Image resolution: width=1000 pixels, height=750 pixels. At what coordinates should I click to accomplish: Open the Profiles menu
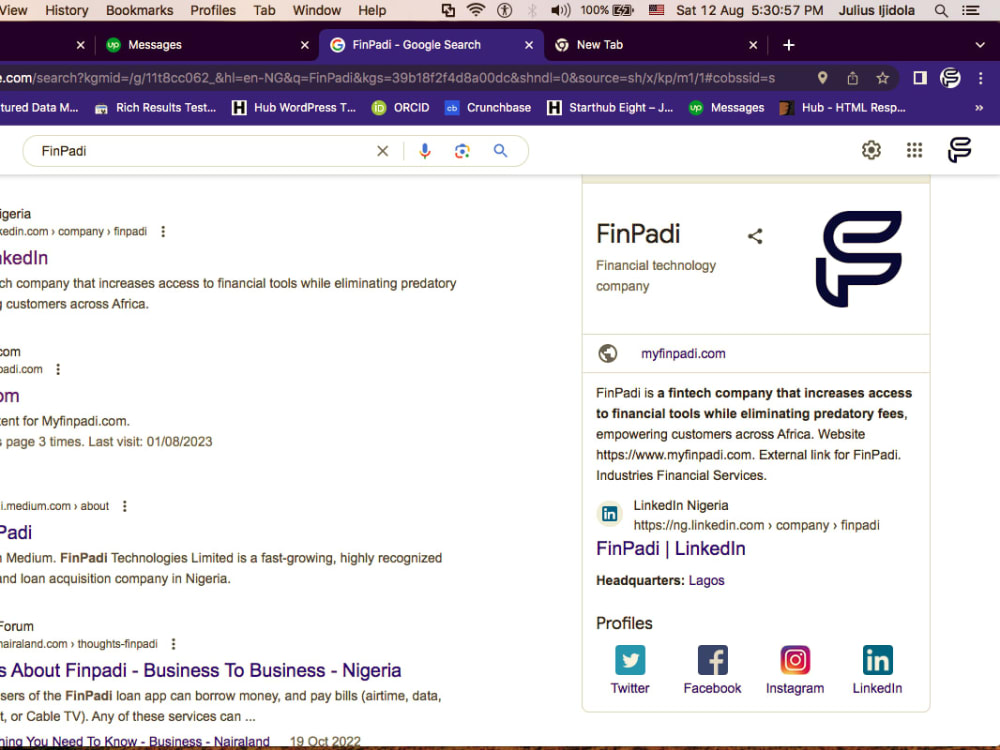(213, 10)
